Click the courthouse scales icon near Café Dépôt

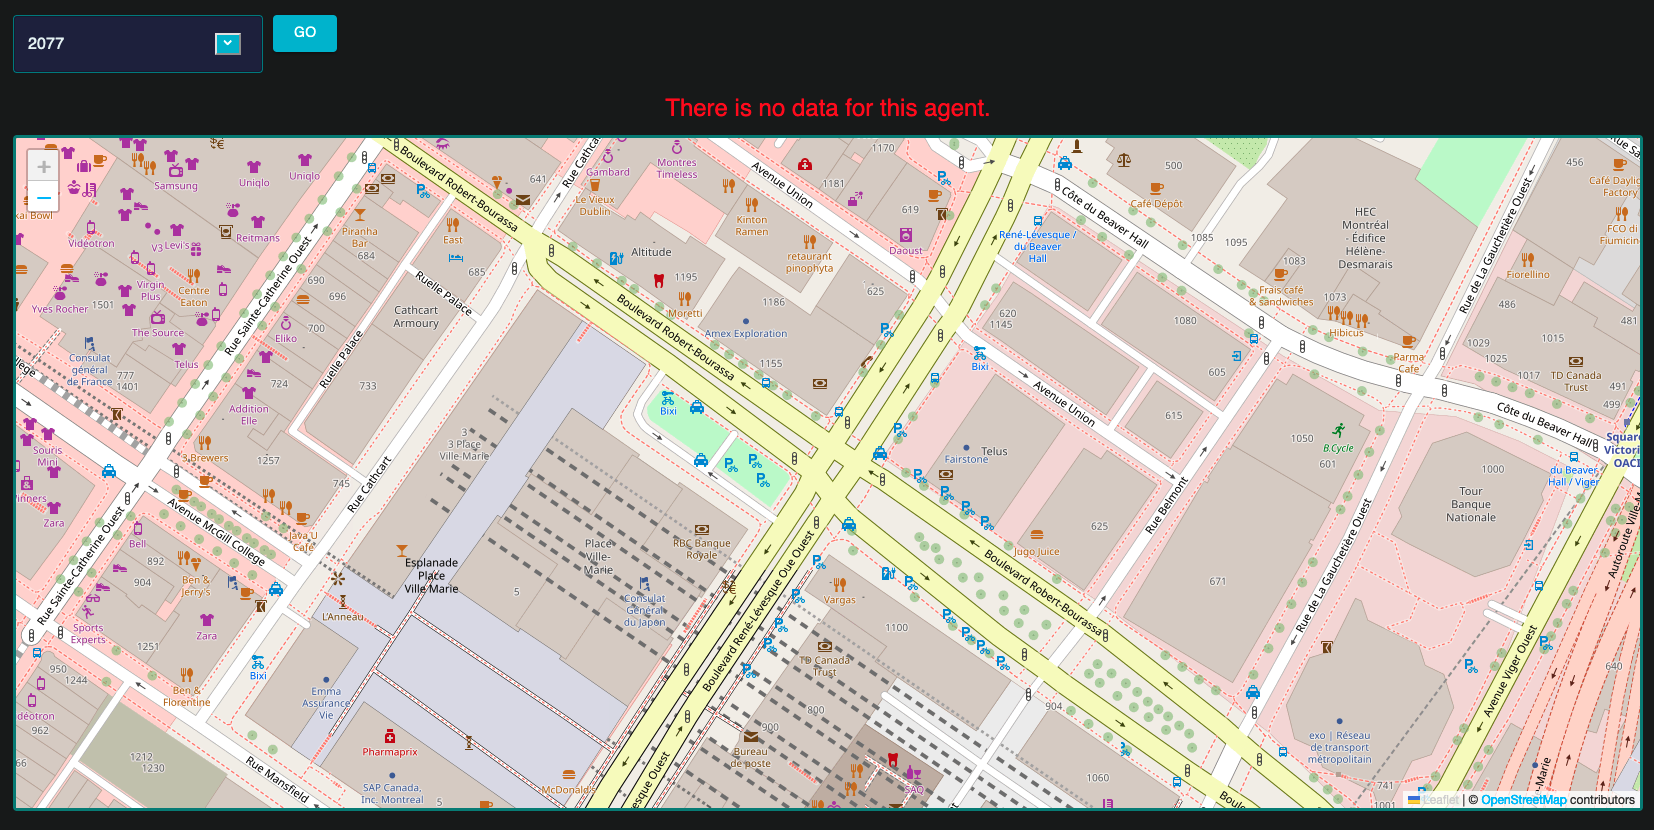1124,159
